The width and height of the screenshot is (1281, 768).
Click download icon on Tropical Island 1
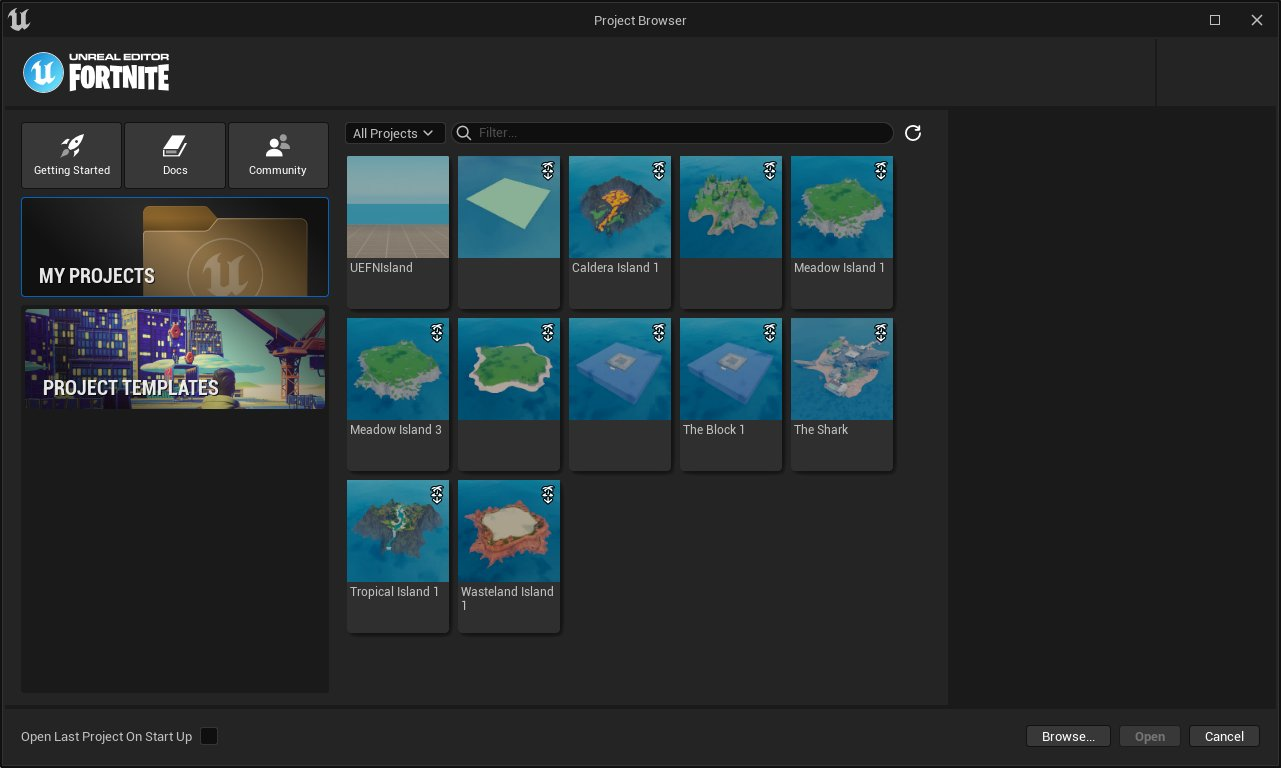pos(436,494)
